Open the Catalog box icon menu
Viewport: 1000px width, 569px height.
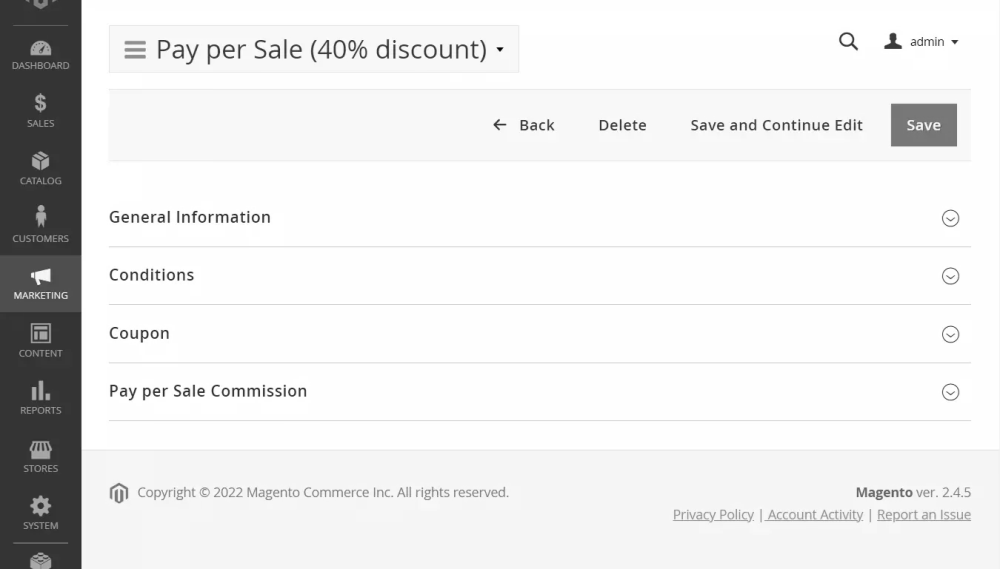(40, 168)
